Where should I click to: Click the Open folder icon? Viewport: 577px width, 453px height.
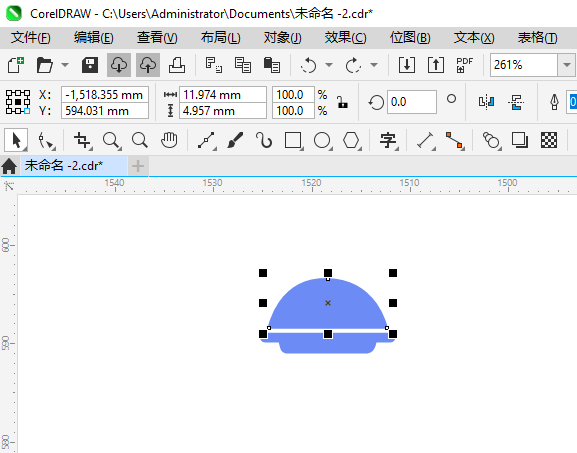pyautogui.click(x=45, y=65)
